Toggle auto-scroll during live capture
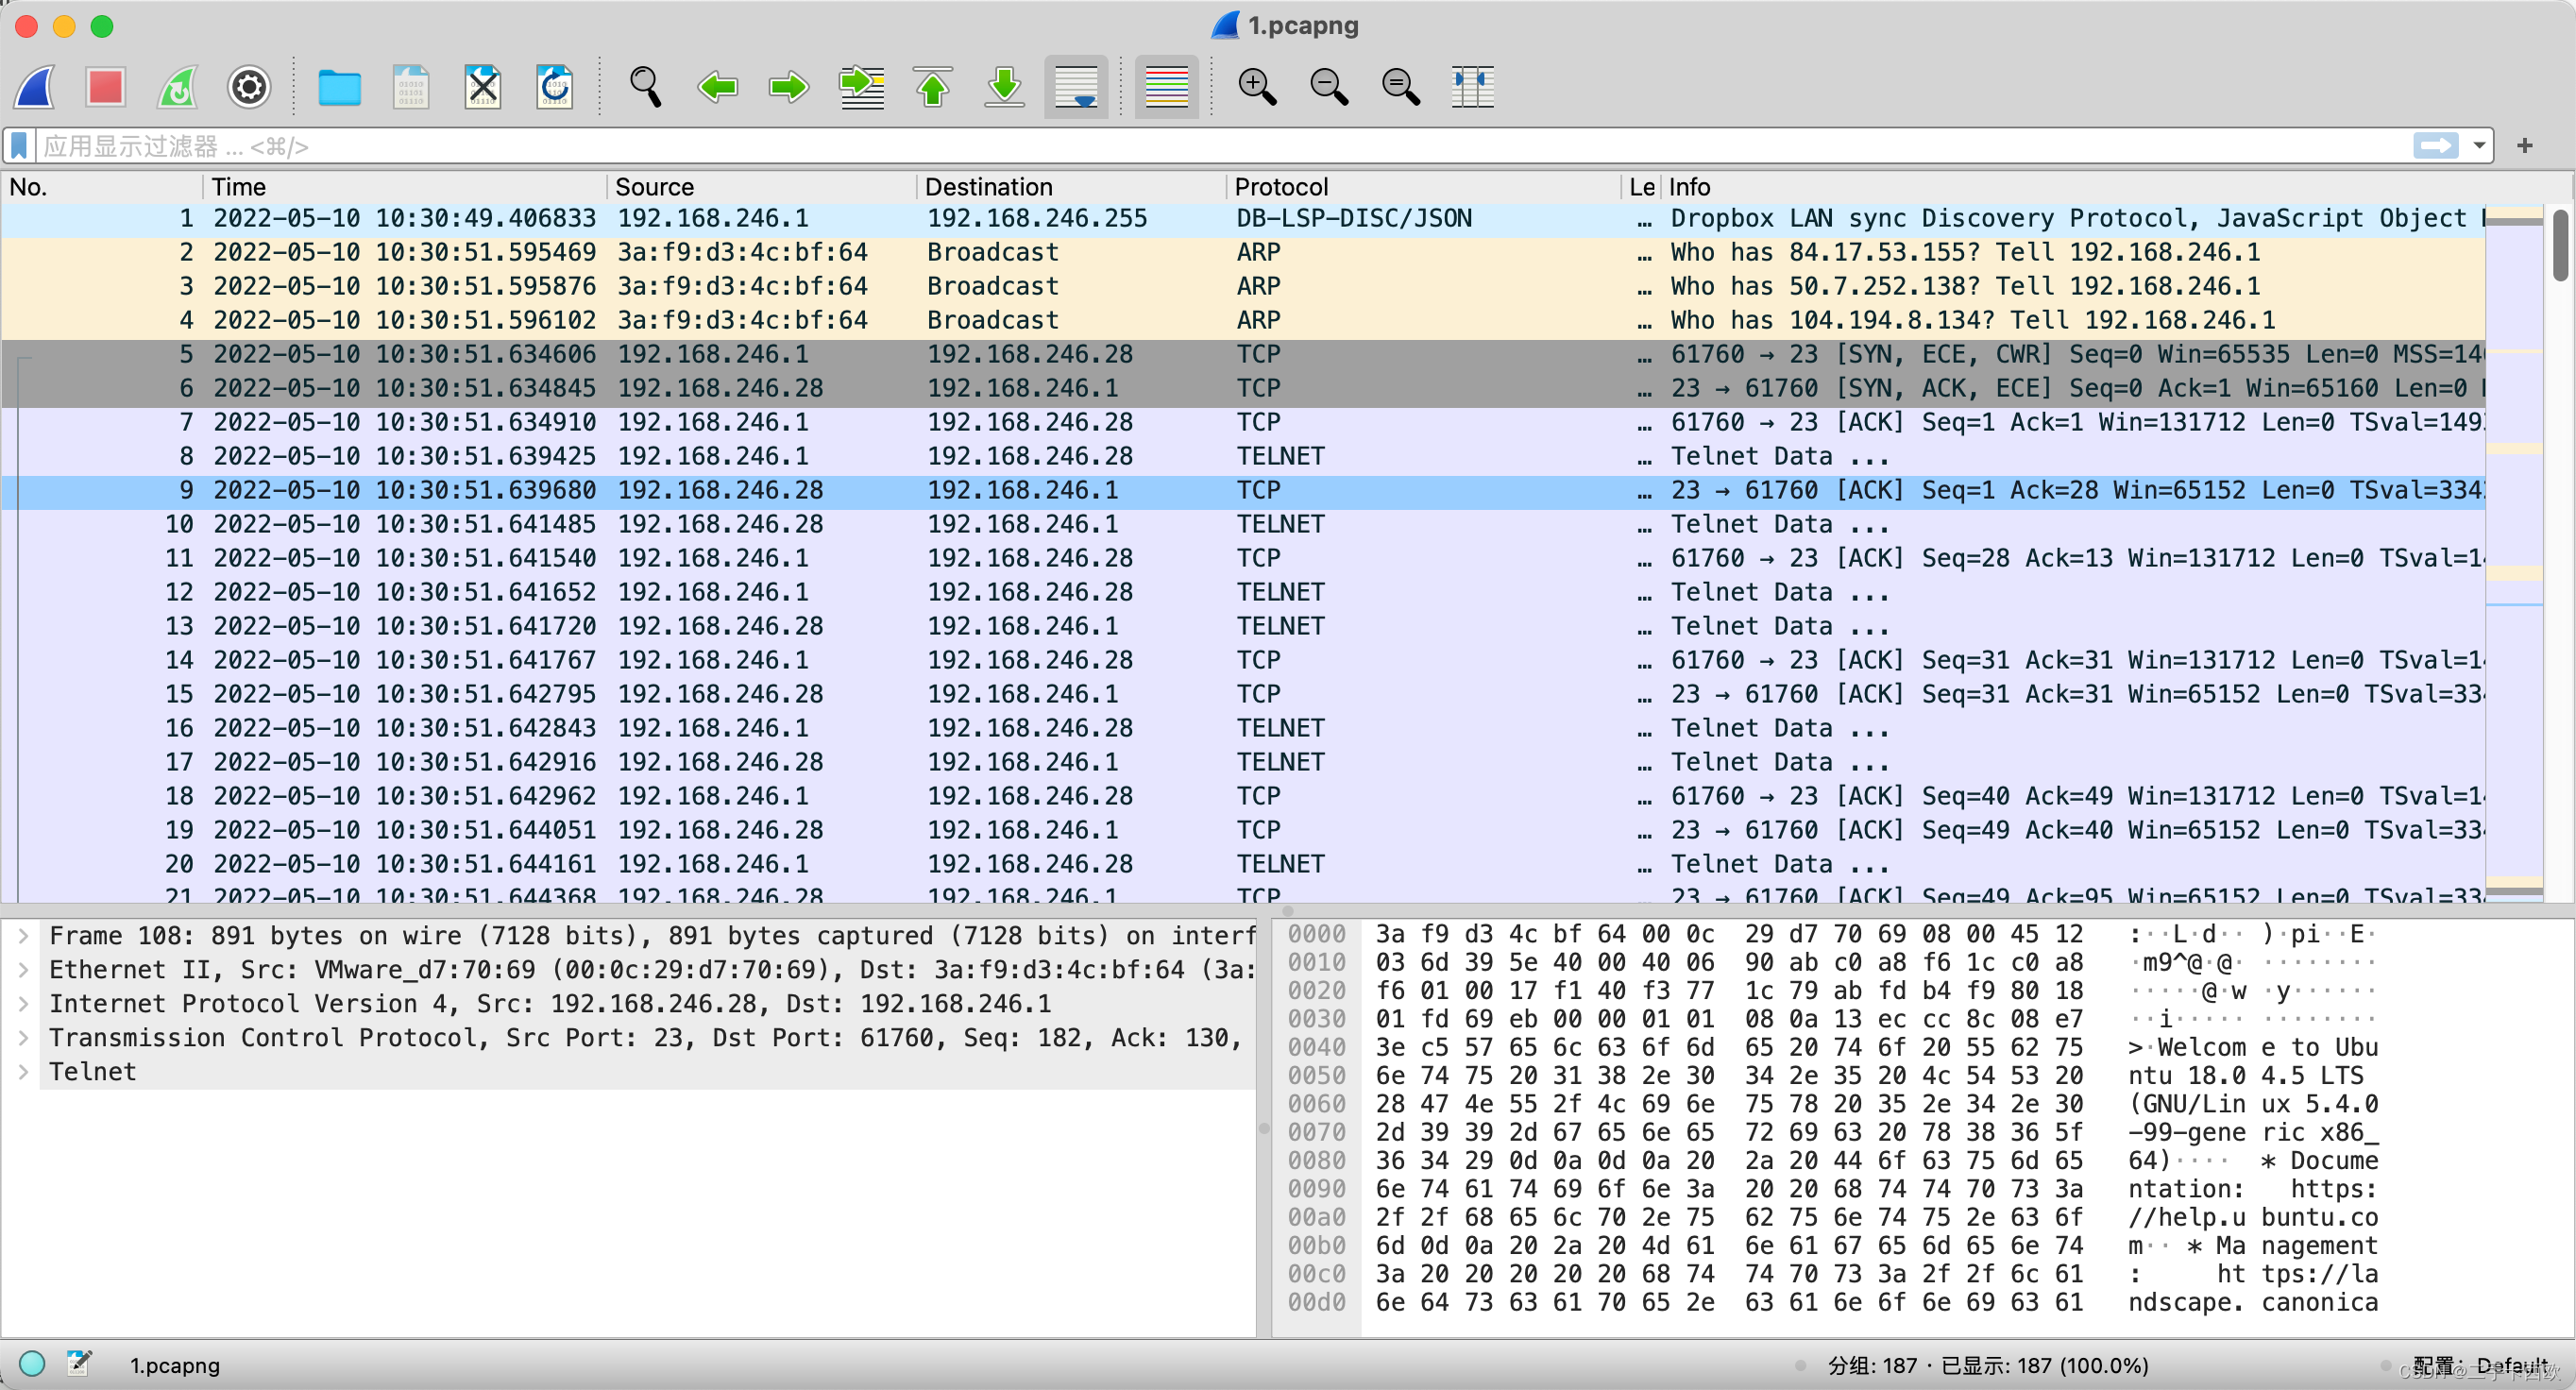Screen dimensions: 2576x1390 pyautogui.click(x=1076, y=88)
